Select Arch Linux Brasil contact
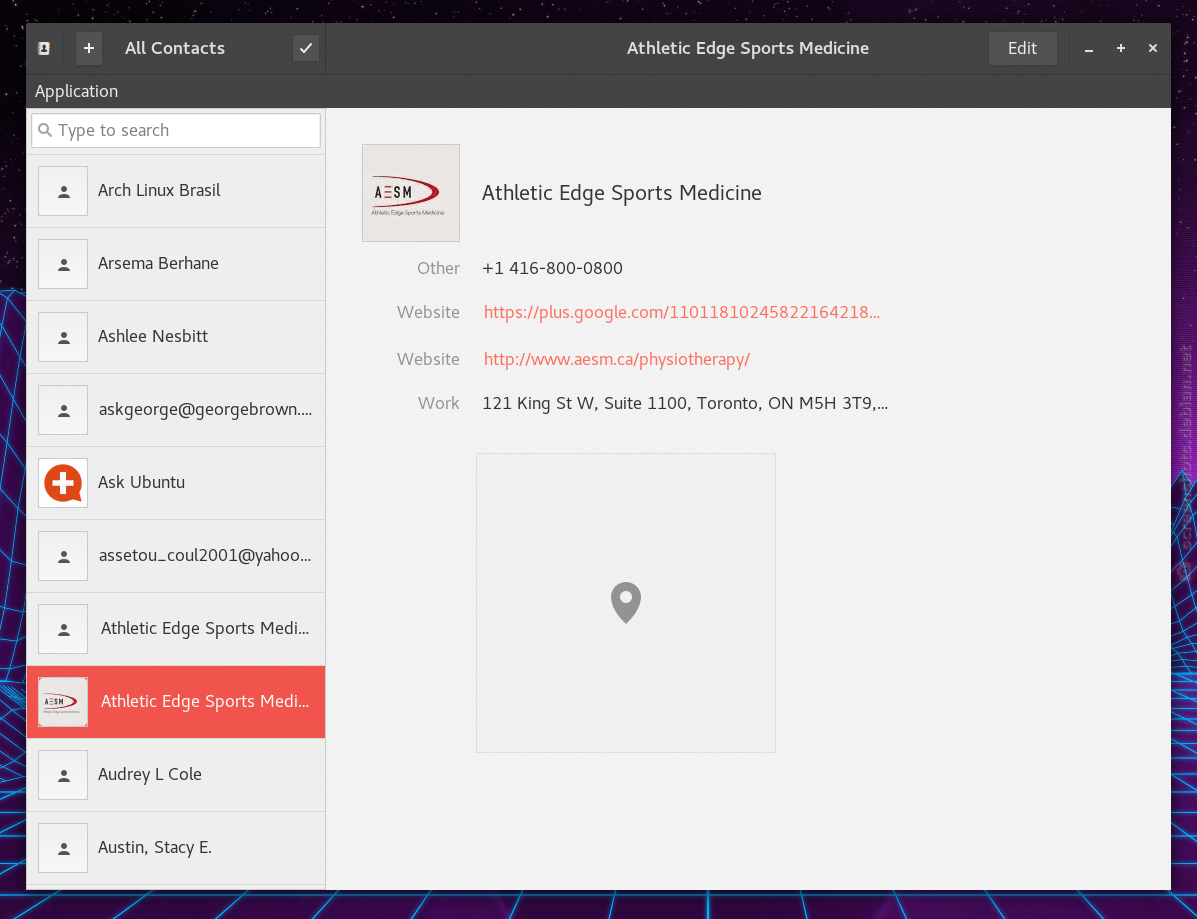This screenshot has width=1197, height=919. click(x=176, y=191)
